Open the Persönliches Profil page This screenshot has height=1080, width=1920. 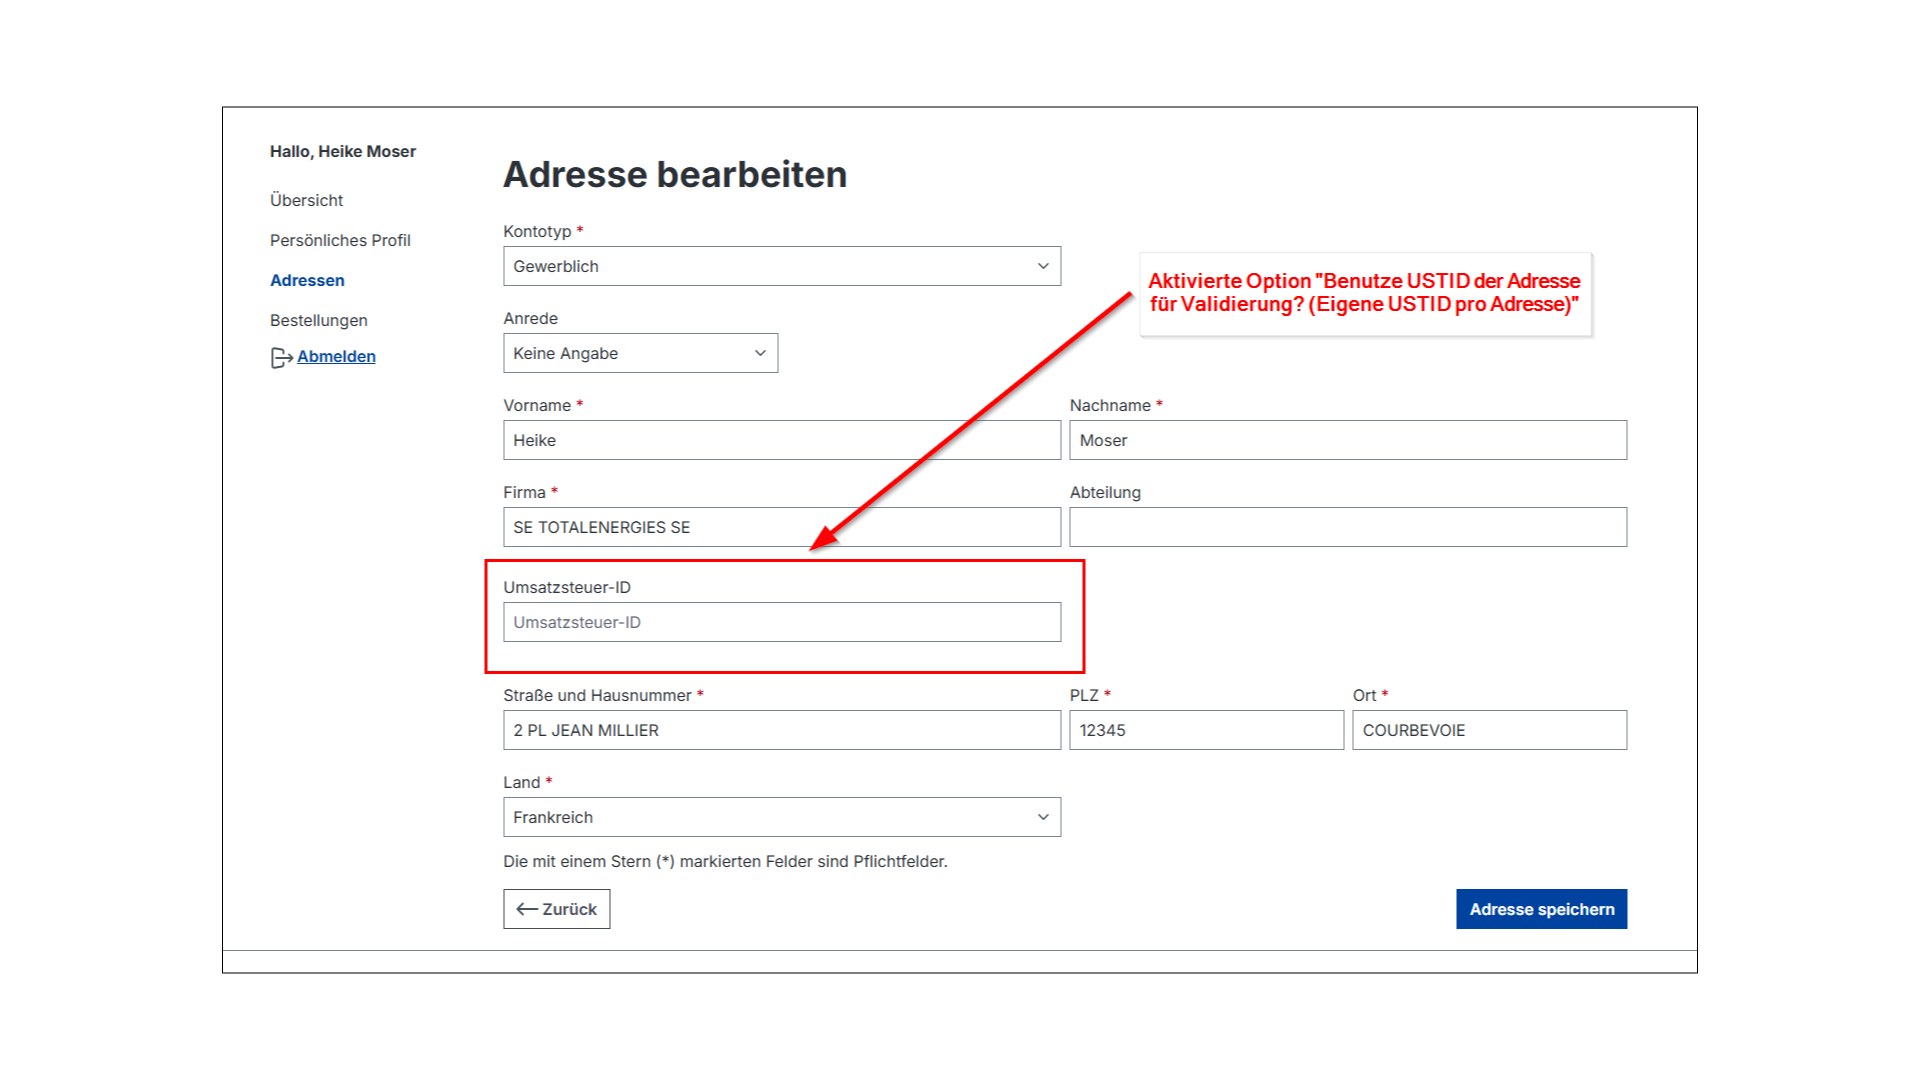(x=340, y=240)
